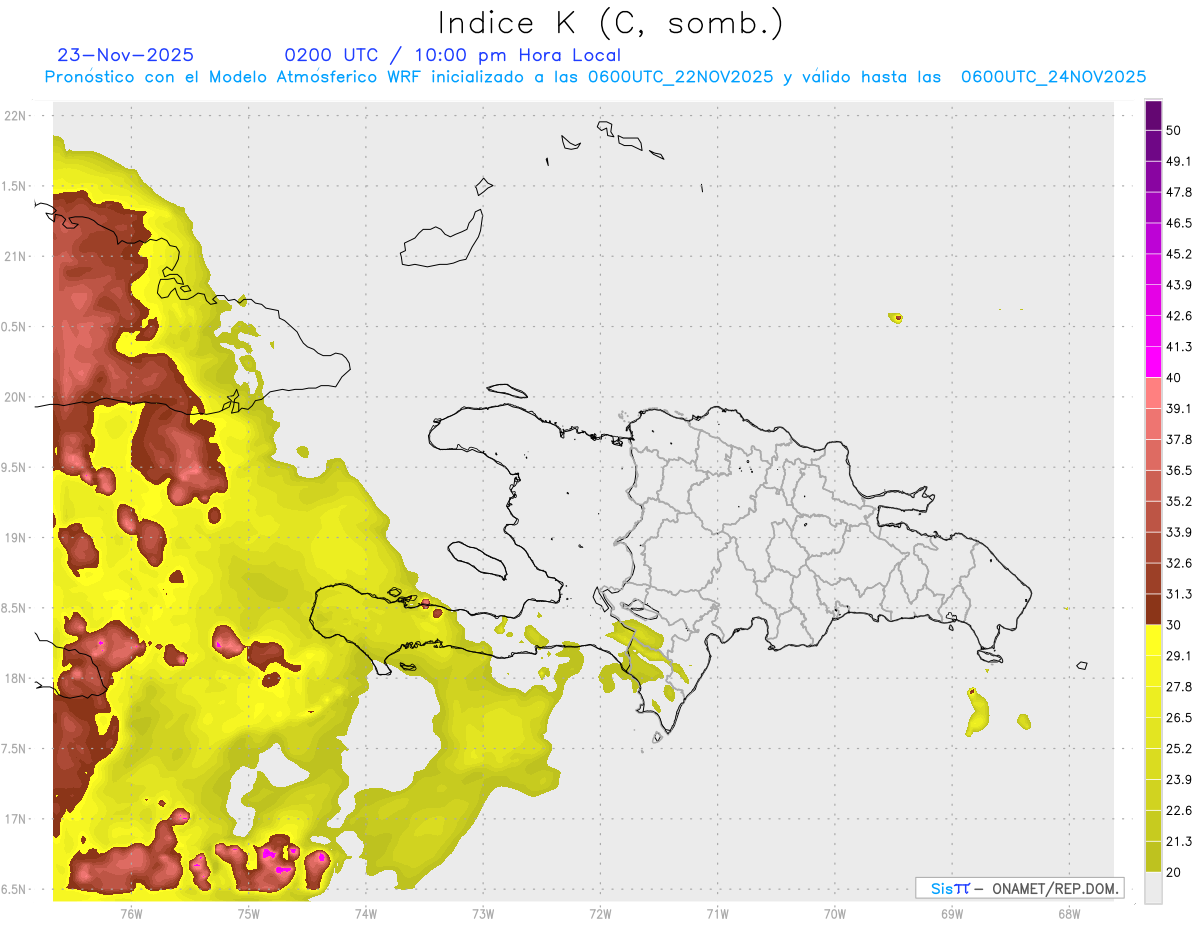Click the '21N' latitude label
This screenshot has height=927, width=1200.
coord(15,256)
